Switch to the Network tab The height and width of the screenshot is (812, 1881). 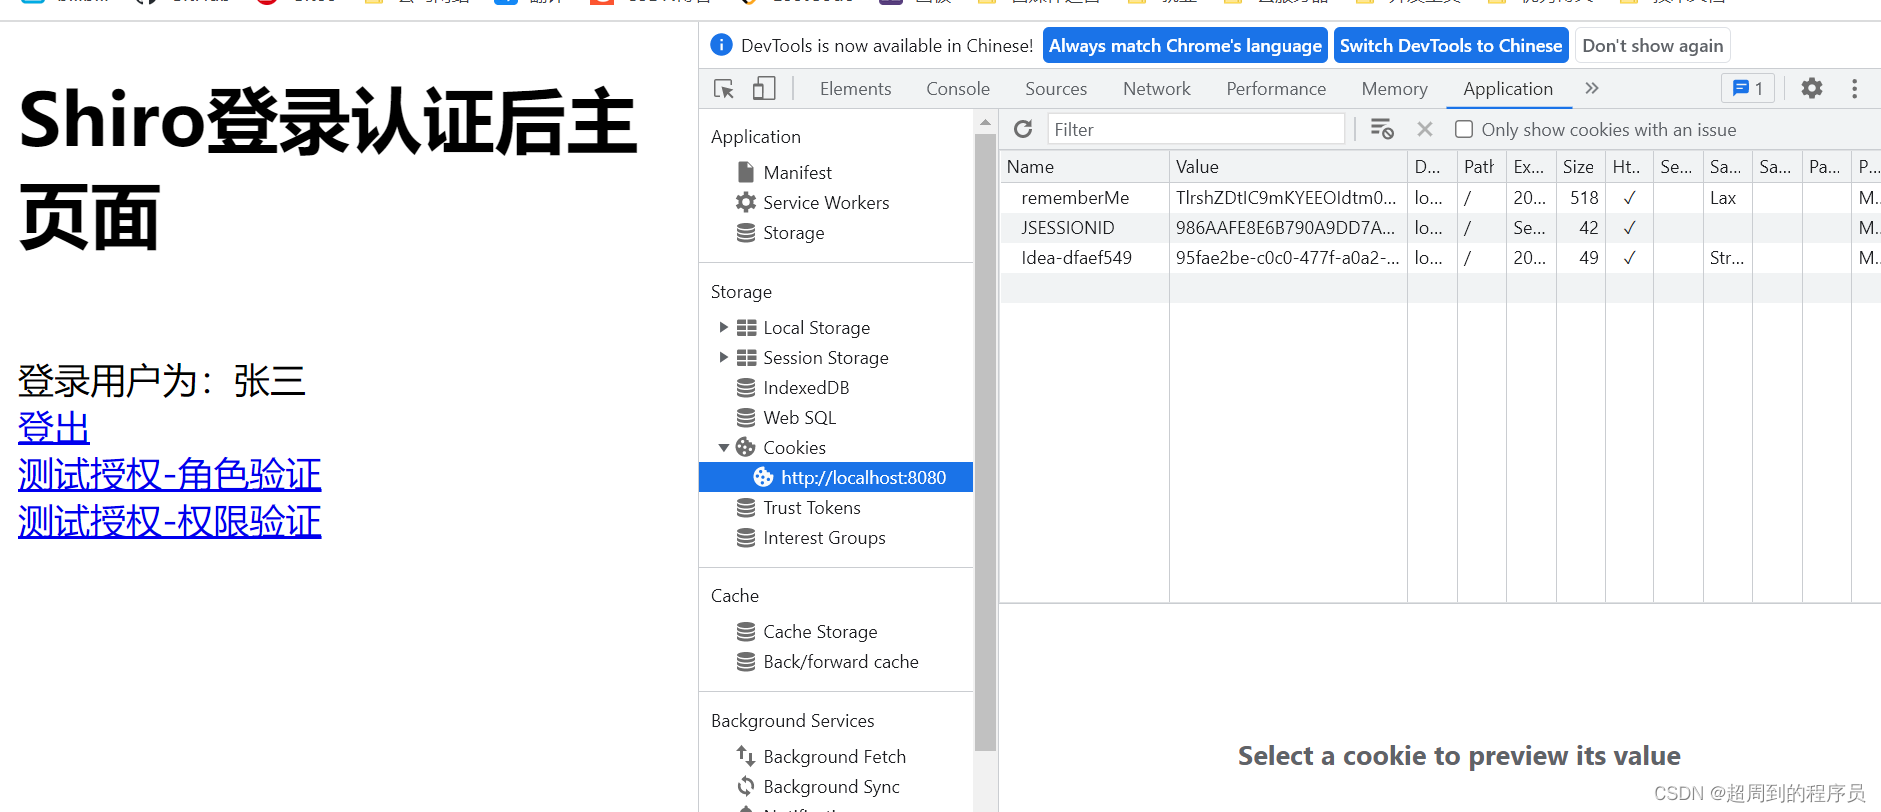1157,89
